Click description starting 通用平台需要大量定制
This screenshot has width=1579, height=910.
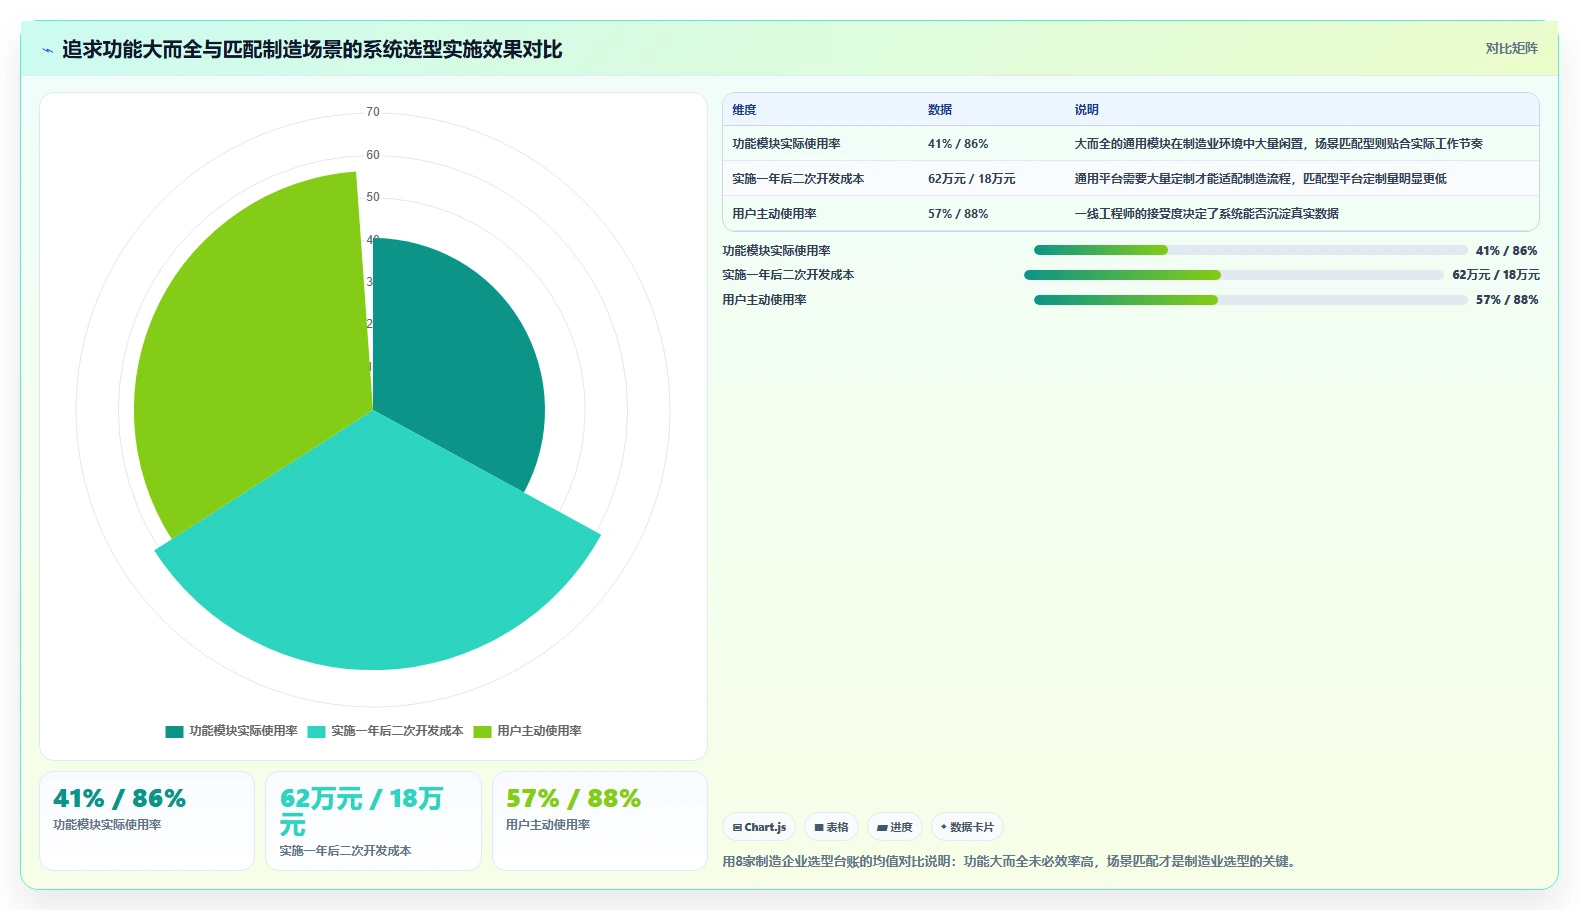pyautogui.click(x=1260, y=179)
